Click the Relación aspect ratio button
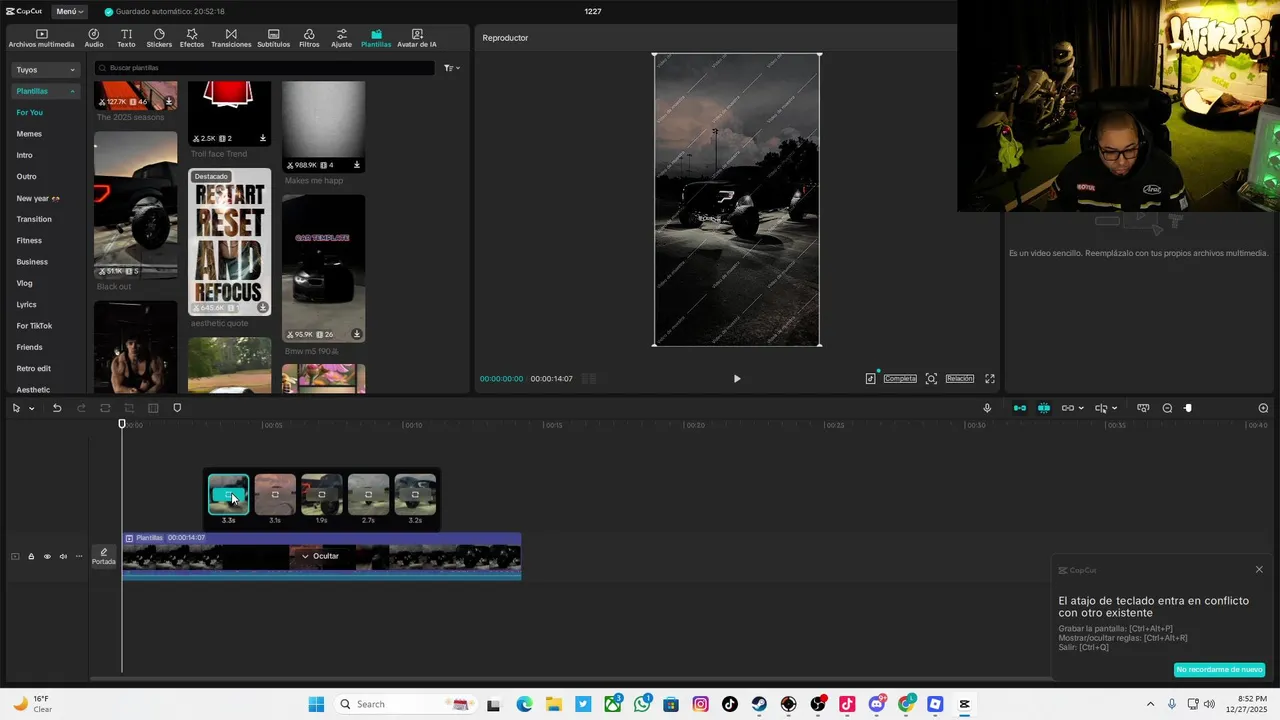The image size is (1280, 720). pos(960,379)
